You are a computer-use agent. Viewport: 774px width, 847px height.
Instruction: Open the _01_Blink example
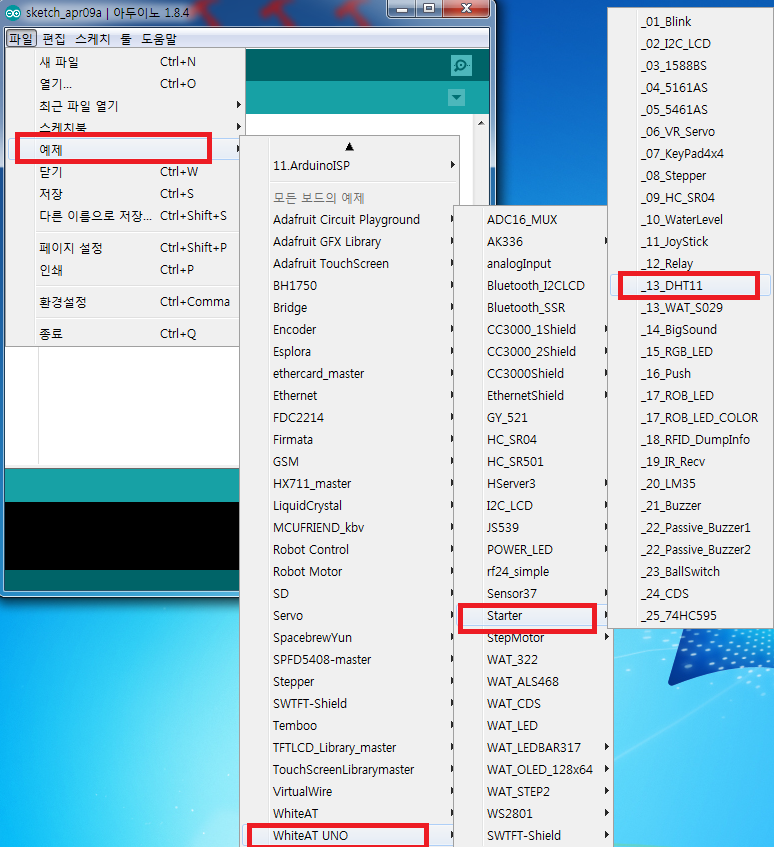pyautogui.click(x=691, y=22)
